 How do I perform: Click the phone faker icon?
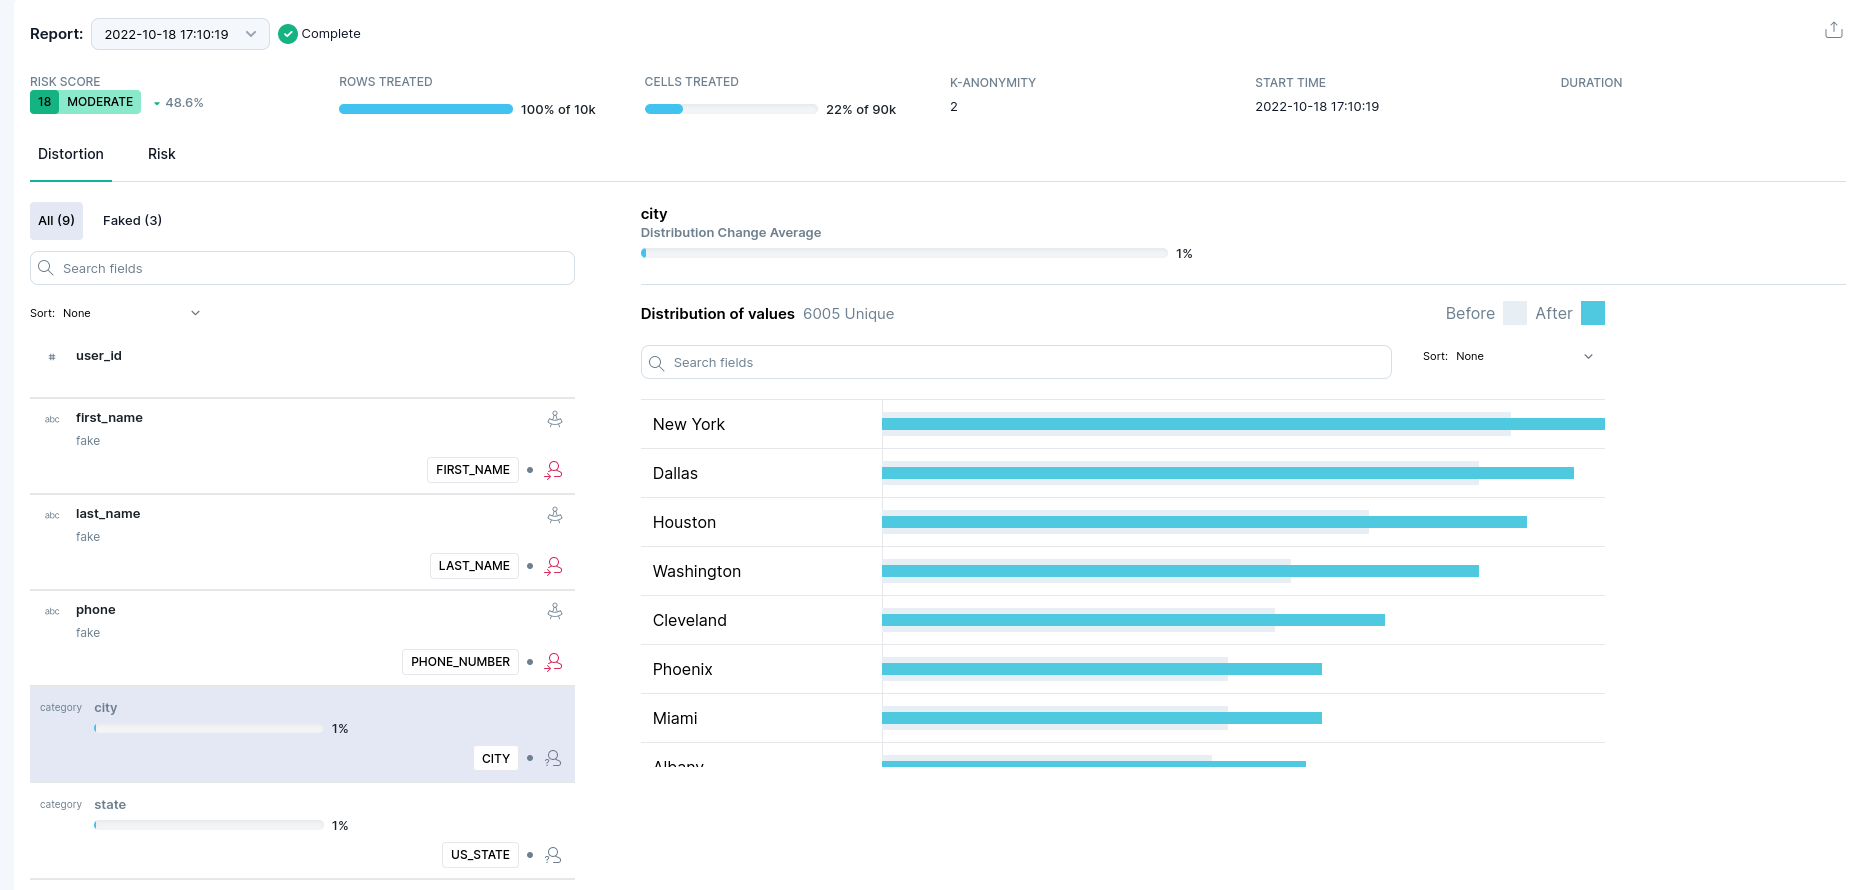555,611
